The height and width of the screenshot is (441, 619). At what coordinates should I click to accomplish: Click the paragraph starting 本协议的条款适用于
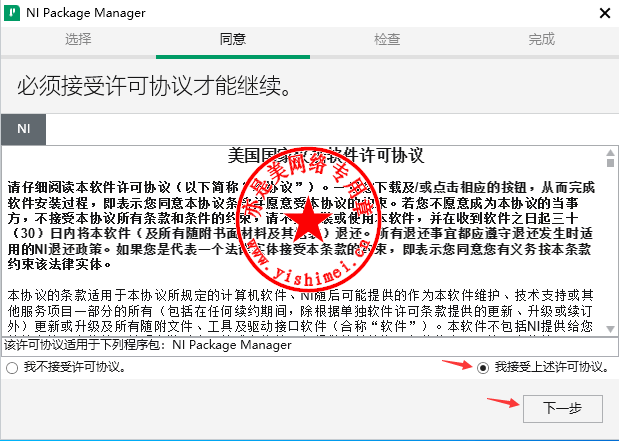[300, 311]
